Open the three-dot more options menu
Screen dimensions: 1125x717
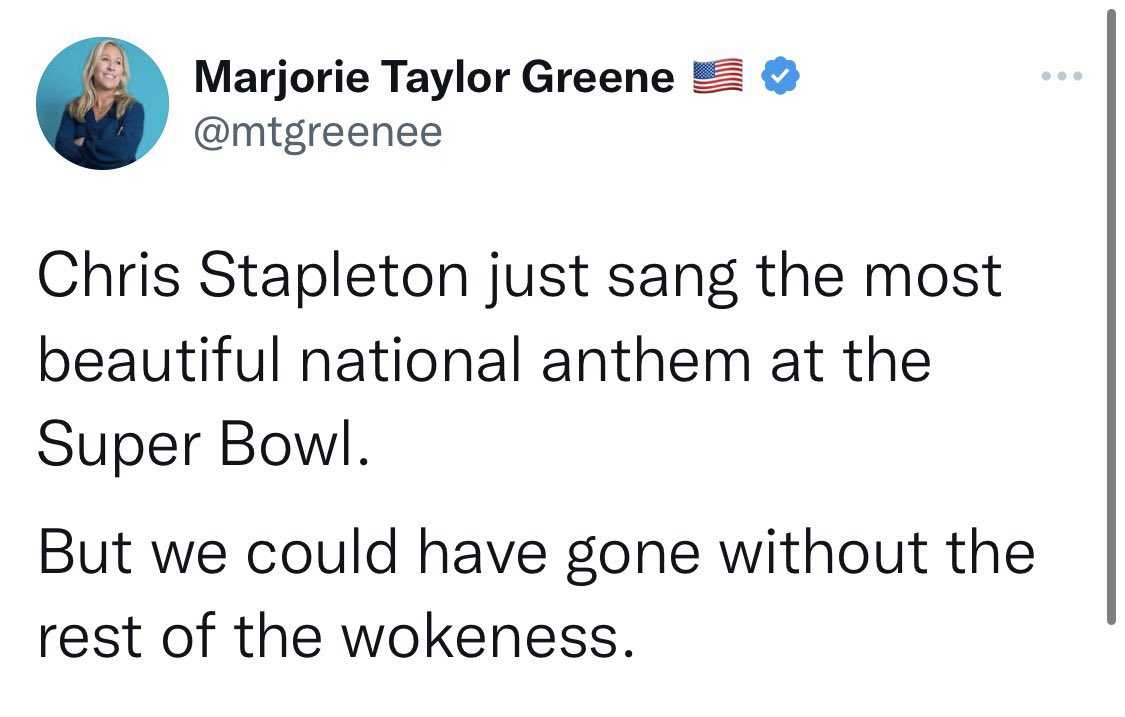point(1062,75)
